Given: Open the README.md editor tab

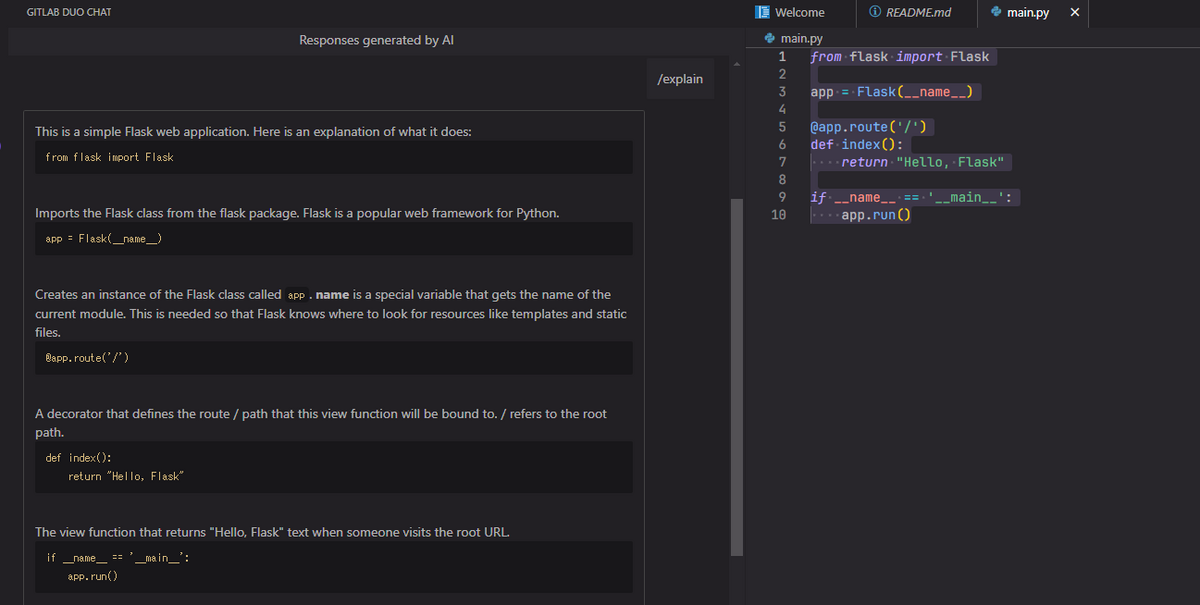Looking at the screenshot, I should tap(910, 12).
